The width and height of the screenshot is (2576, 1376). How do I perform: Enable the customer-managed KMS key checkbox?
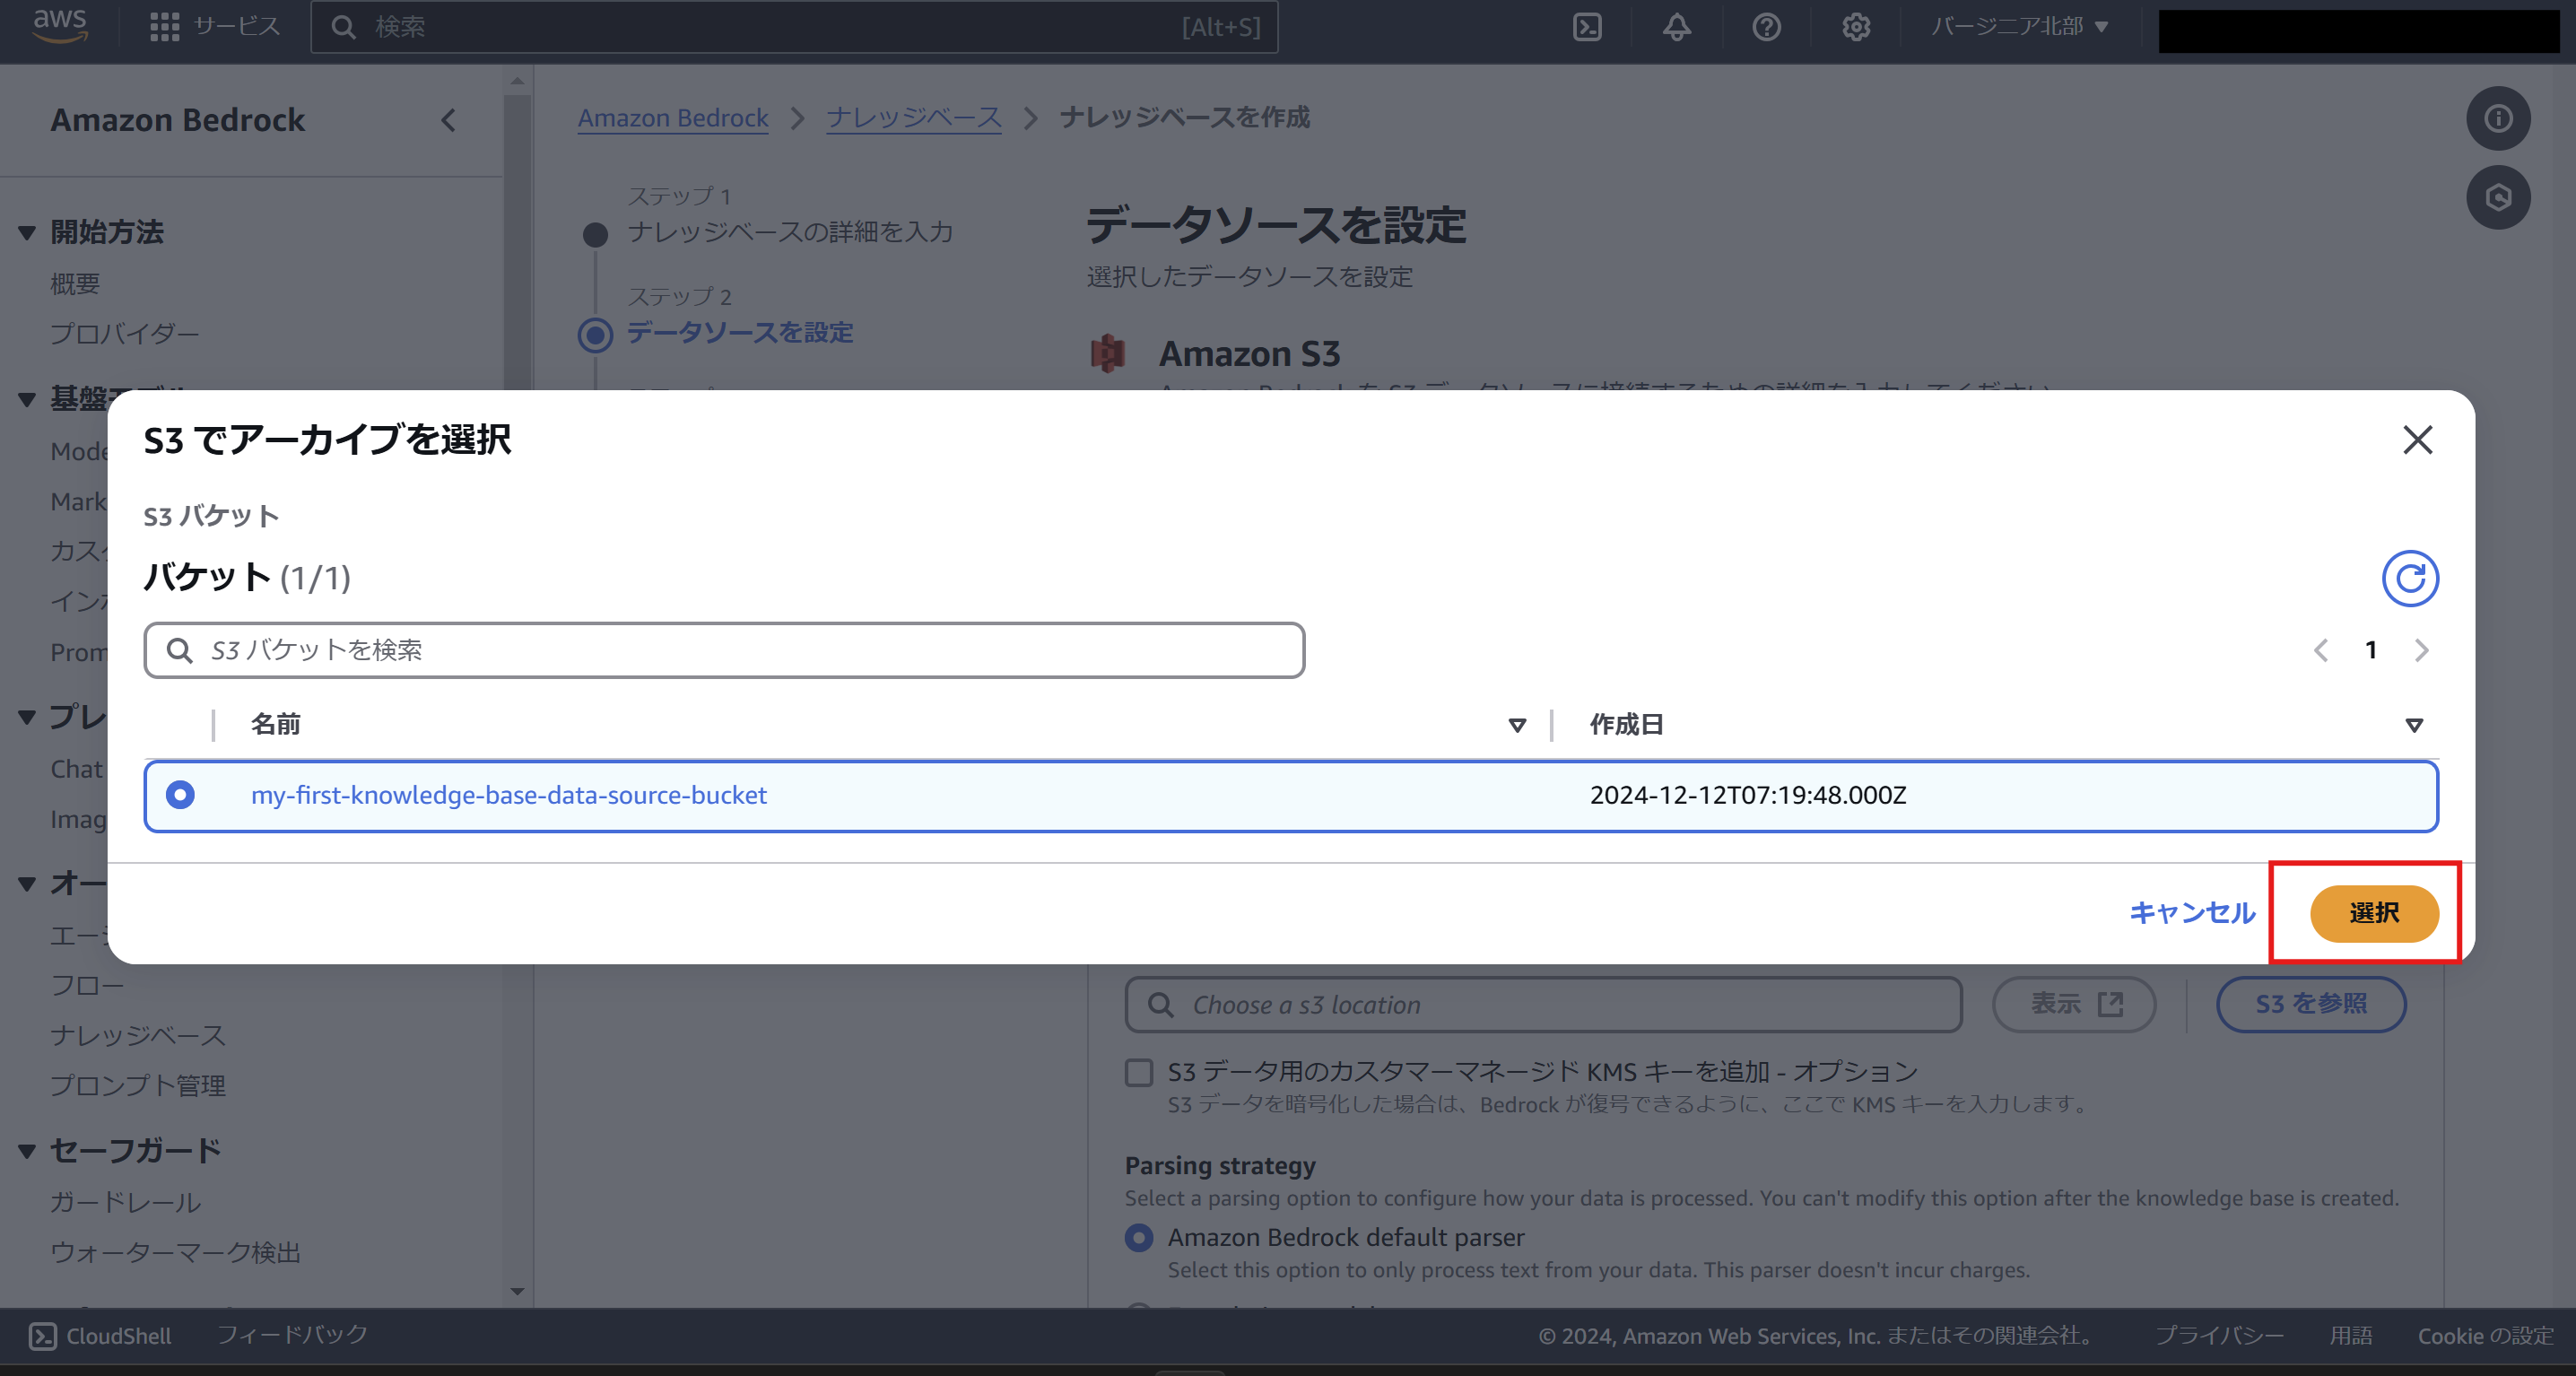click(1138, 1072)
